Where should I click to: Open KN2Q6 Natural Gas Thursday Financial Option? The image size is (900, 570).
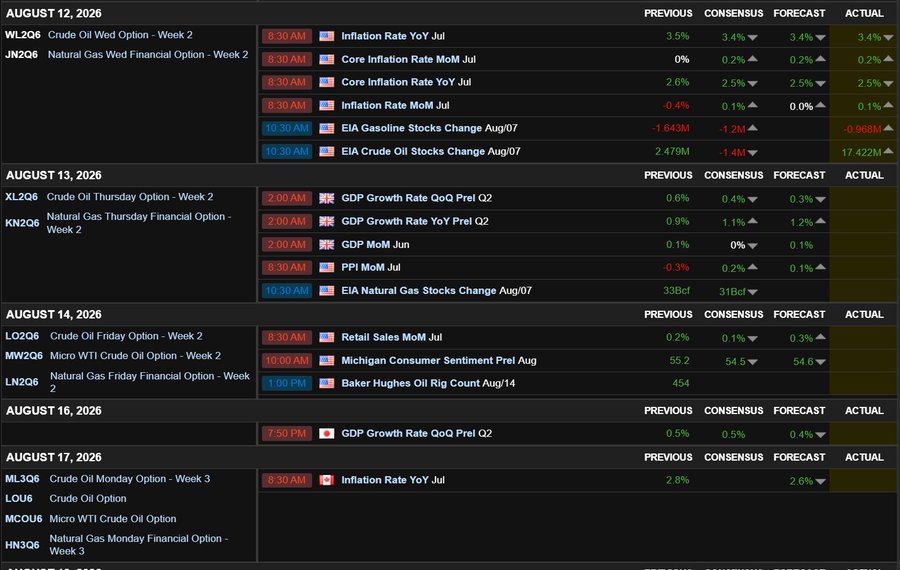118,223
